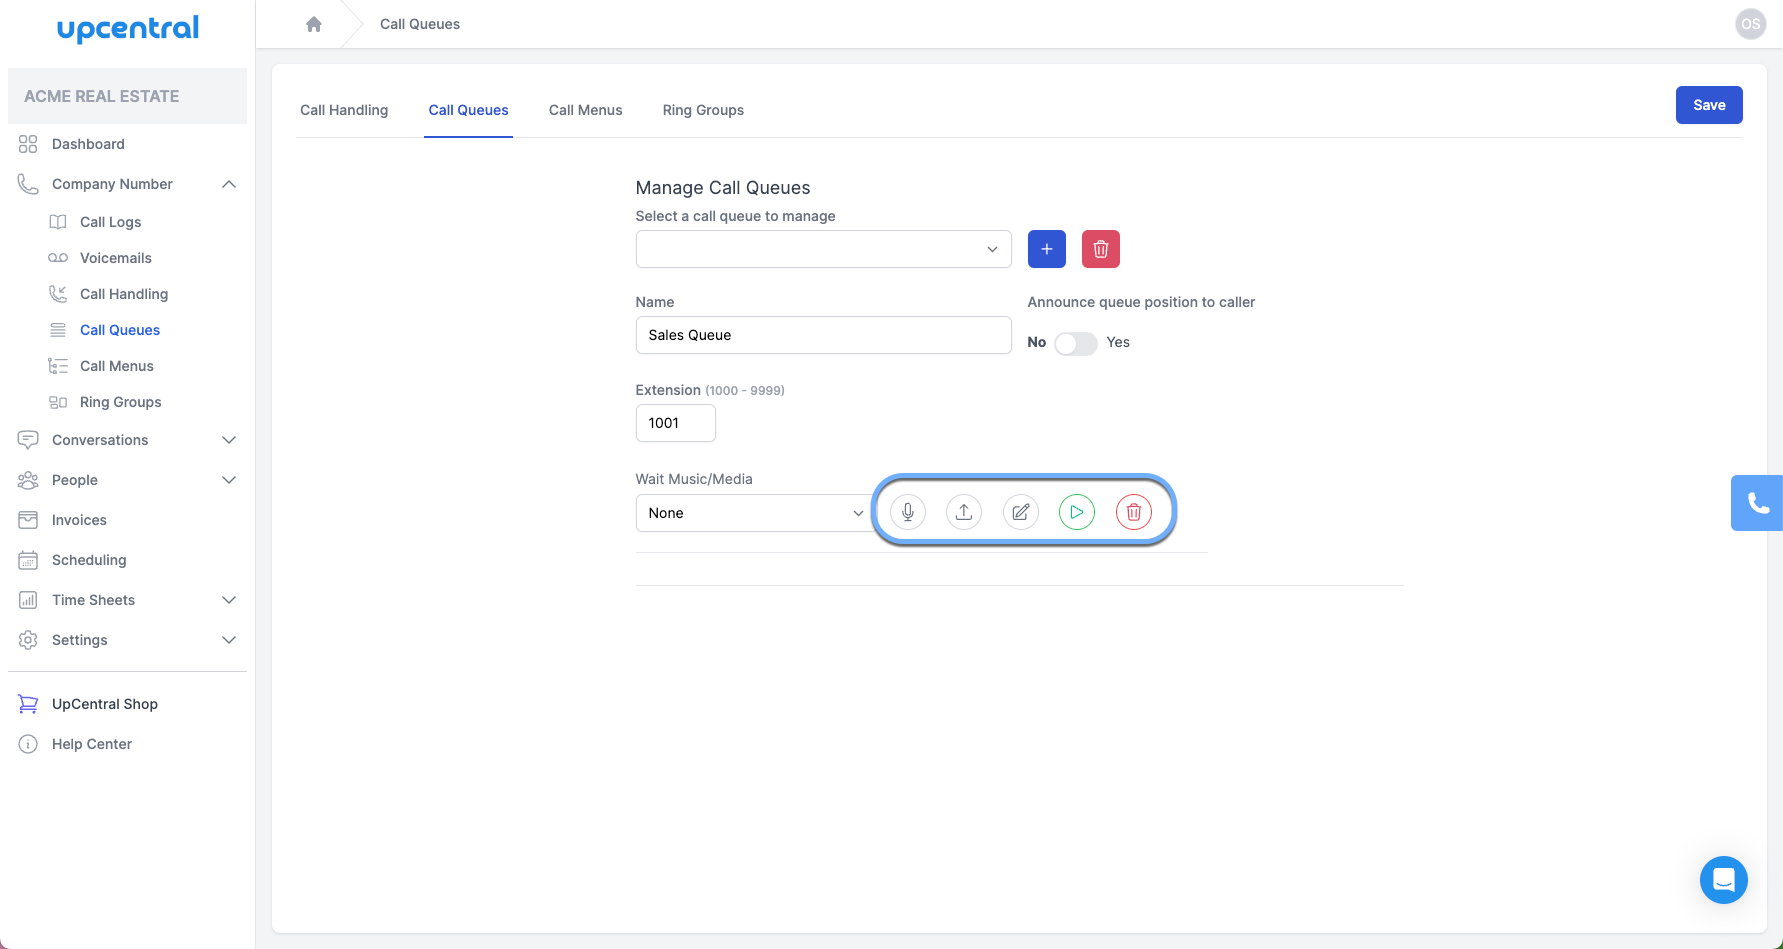Screen dimensions: 1783x949
Task: Click the OS profile avatar
Action: 1750,23
